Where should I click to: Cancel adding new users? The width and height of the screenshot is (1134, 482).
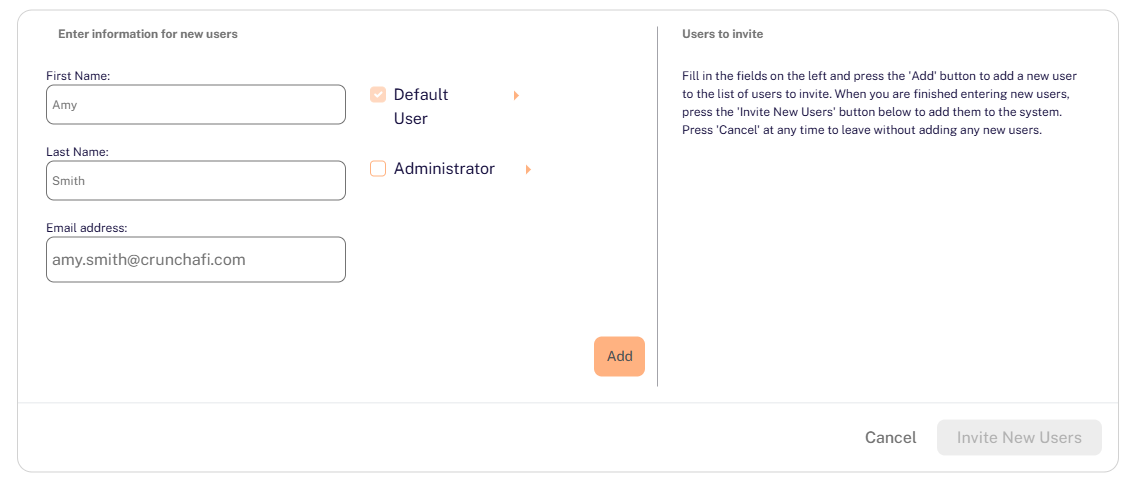tap(890, 437)
